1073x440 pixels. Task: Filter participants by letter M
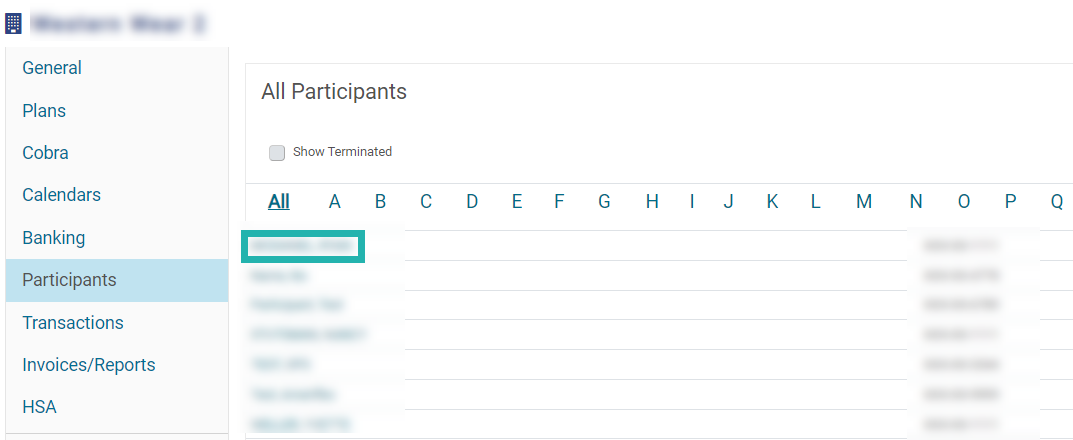tap(864, 202)
